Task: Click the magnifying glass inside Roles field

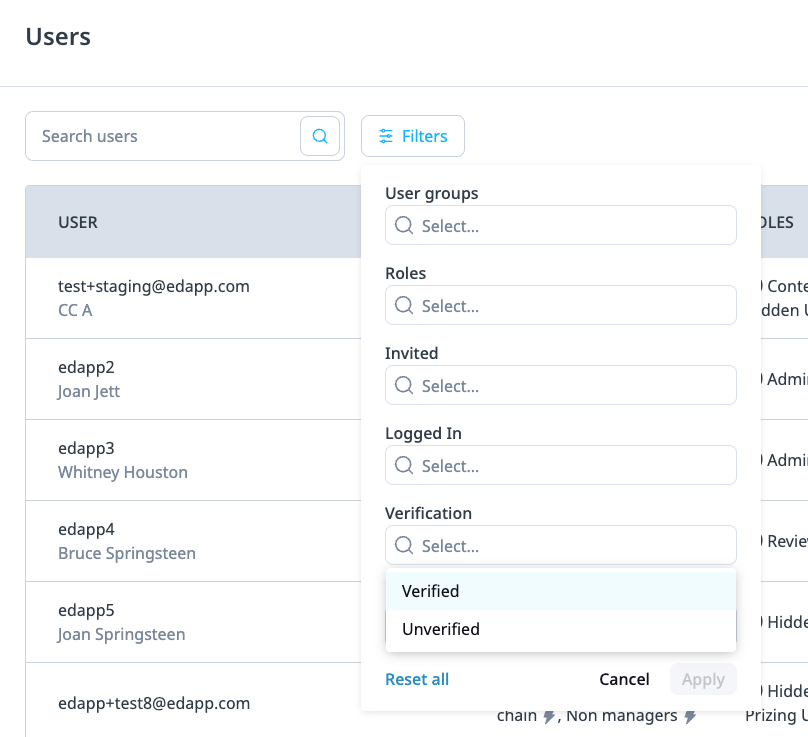Action: click(404, 305)
